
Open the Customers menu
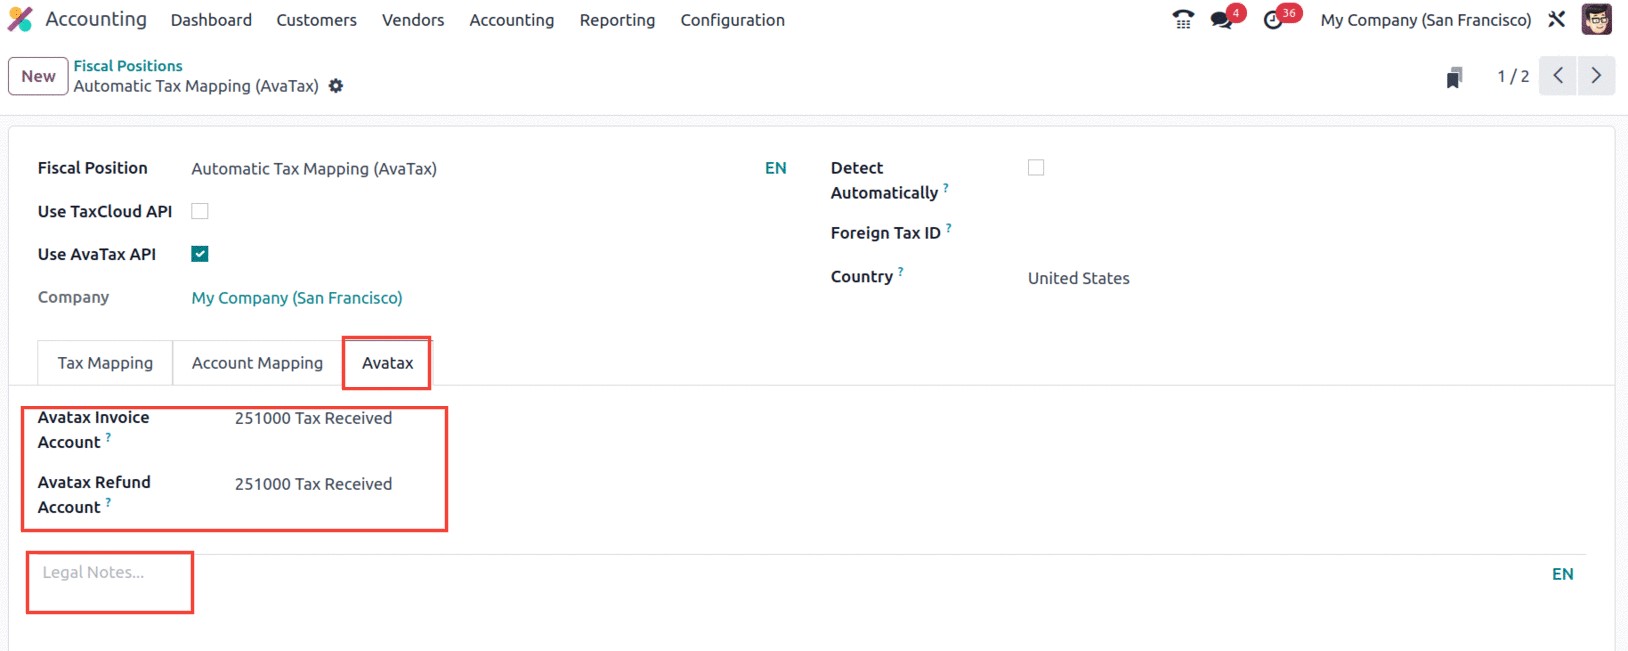(316, 20)
